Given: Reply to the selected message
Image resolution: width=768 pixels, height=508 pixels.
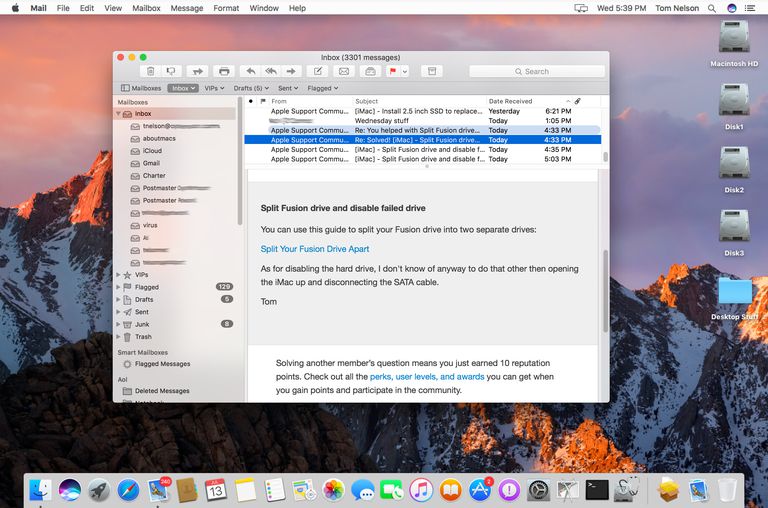Looking at the screenshot, I should pyautogui.click(x=250, y=71).
